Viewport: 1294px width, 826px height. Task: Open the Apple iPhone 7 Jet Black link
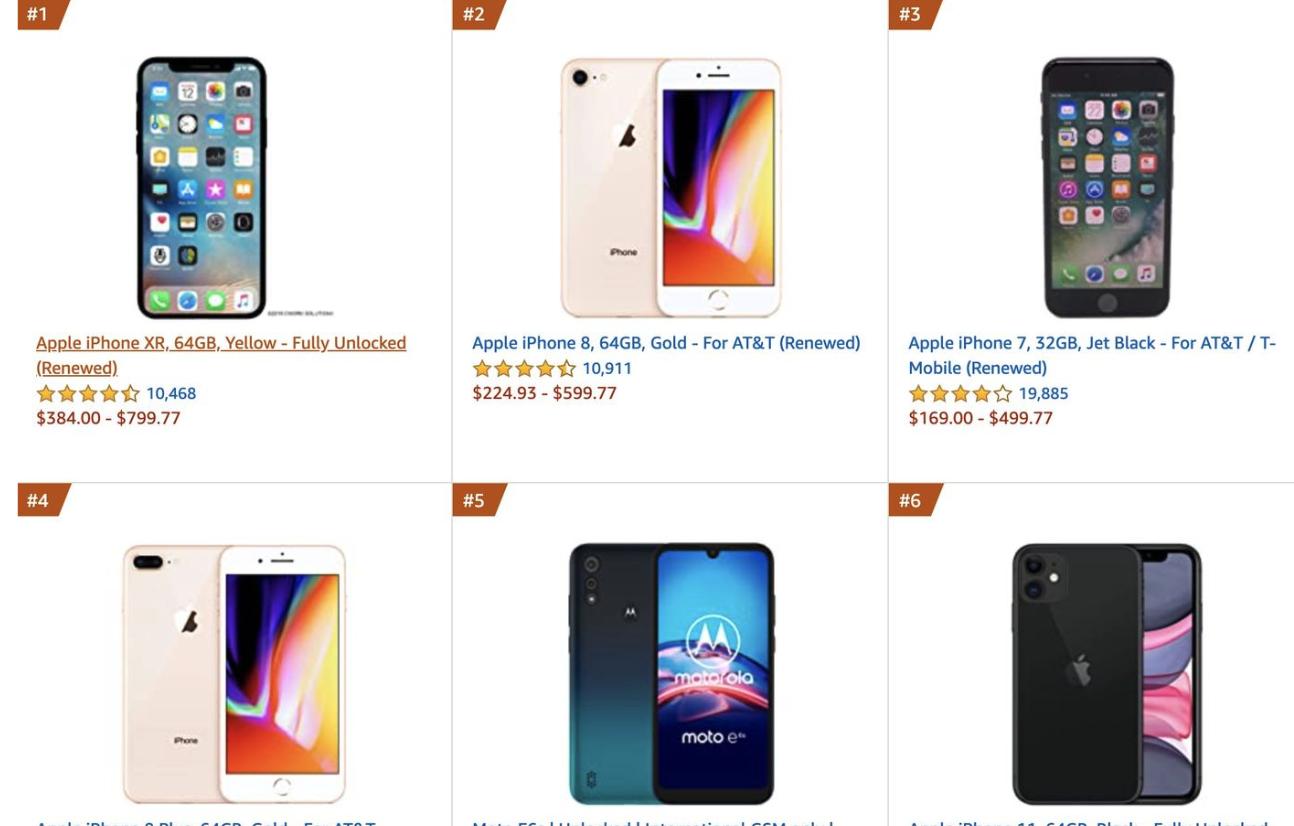(x=1091, y=343)
